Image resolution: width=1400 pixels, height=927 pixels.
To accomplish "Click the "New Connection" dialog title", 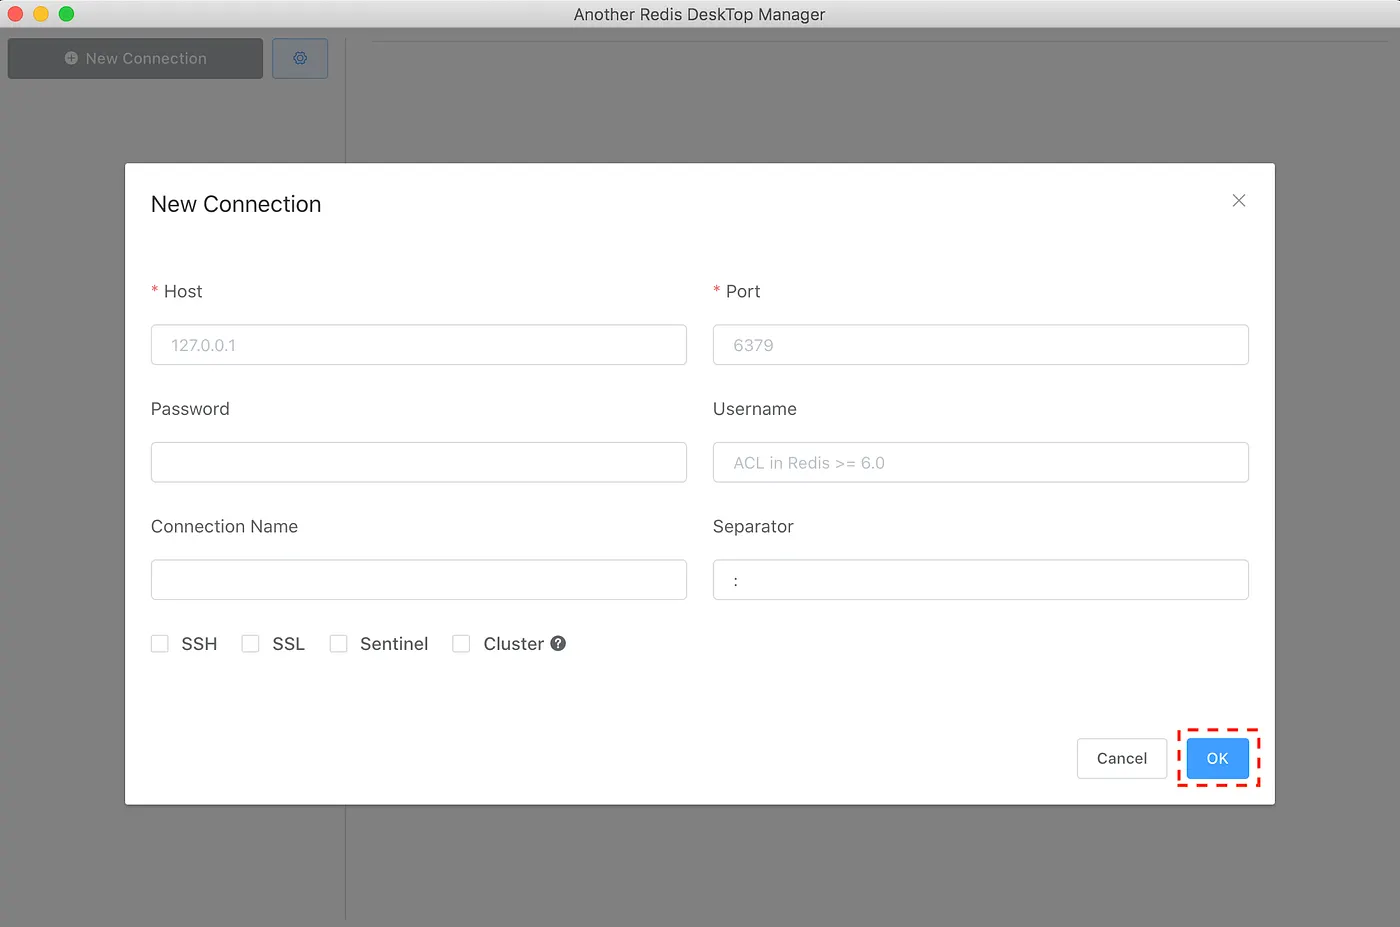I will pyautogui.click(x=236, y=204).
